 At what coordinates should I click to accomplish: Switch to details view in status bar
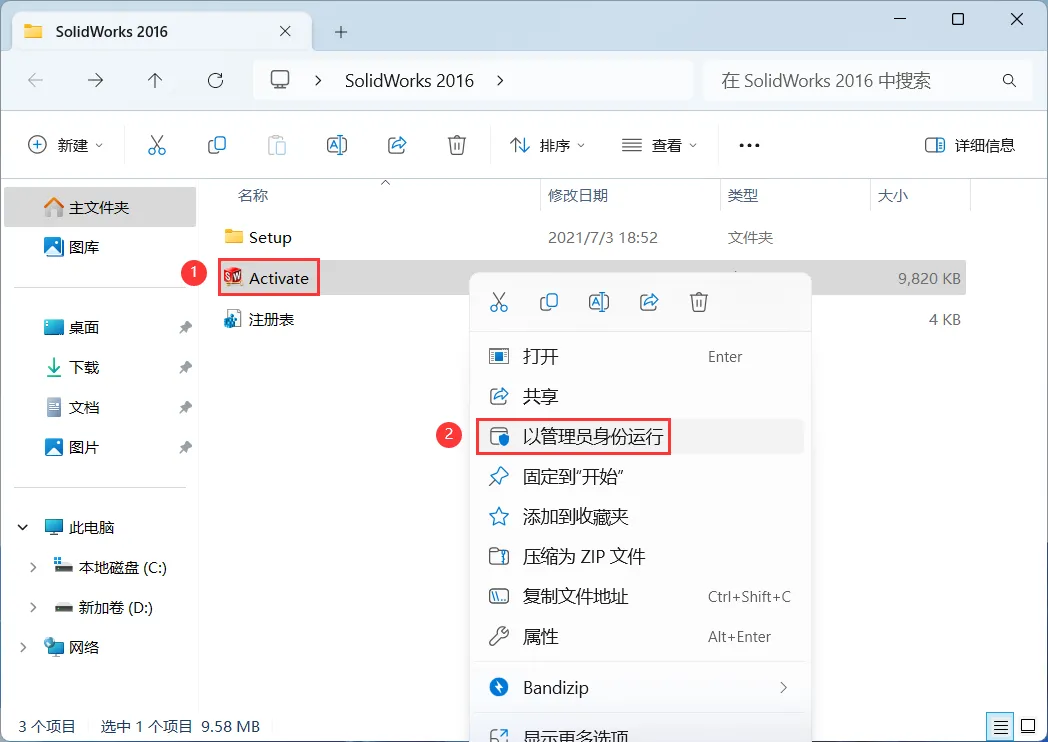pos(1001,727)
